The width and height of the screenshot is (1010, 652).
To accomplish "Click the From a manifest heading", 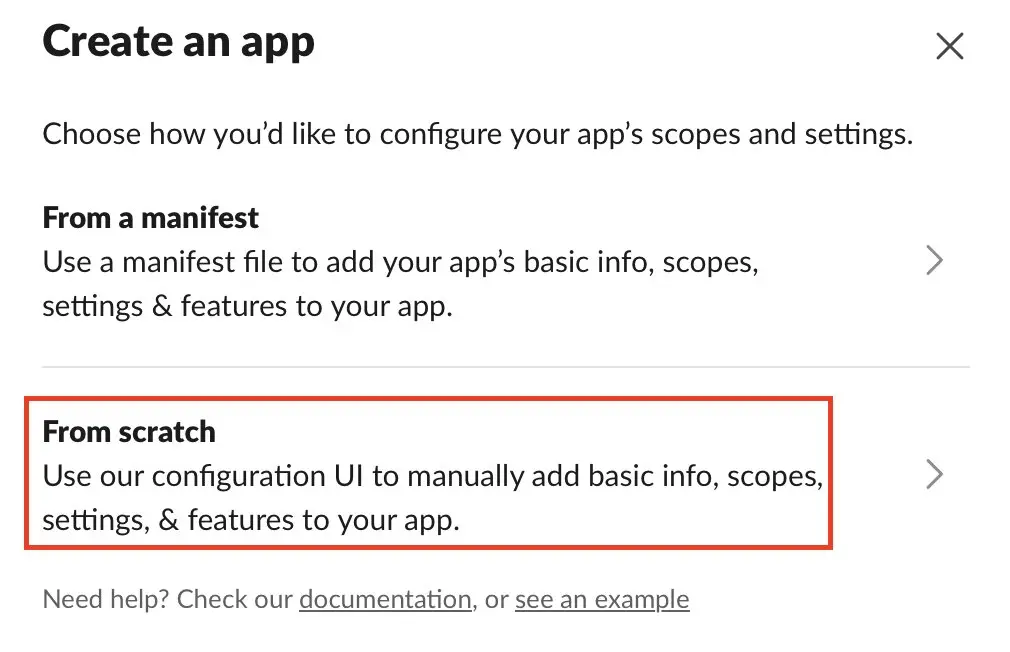I will 150,217.
